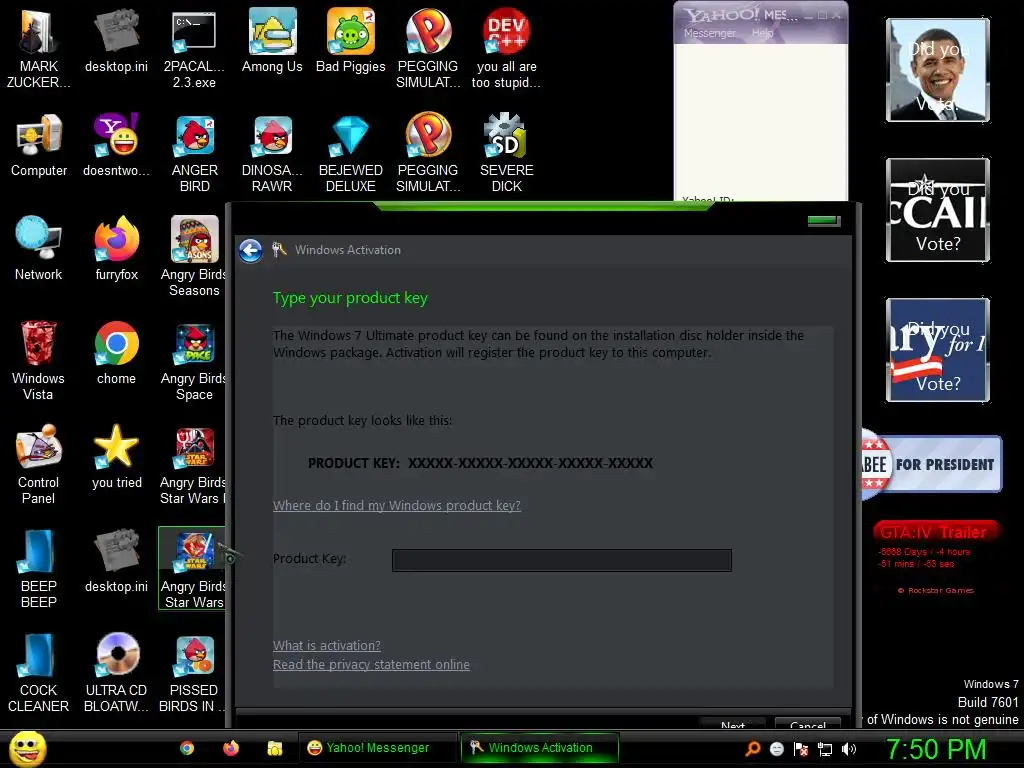Launch the ULTRA CD BLOATW... disc shortcut
1024x768 pixels.
coord(116,672)
